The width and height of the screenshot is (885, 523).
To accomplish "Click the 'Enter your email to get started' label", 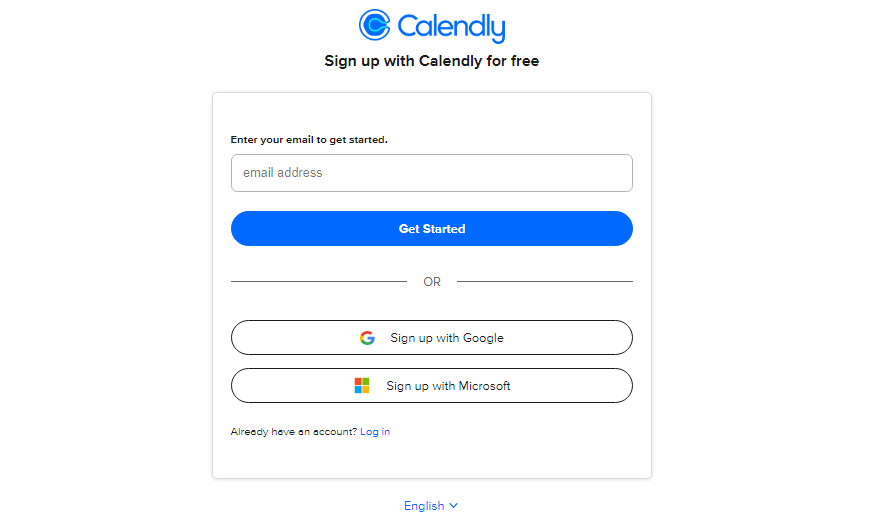I will (x=309, y=140).
